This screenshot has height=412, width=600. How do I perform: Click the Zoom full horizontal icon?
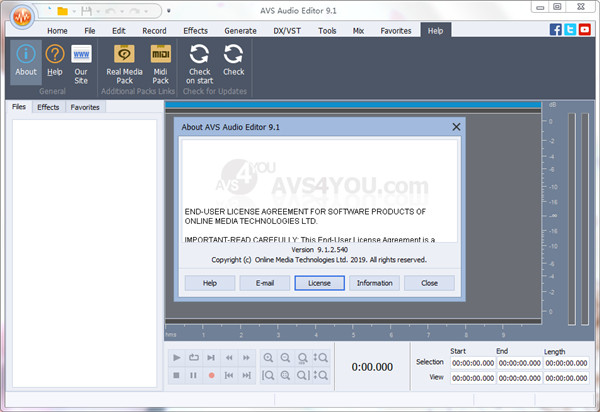coord(303,358)
